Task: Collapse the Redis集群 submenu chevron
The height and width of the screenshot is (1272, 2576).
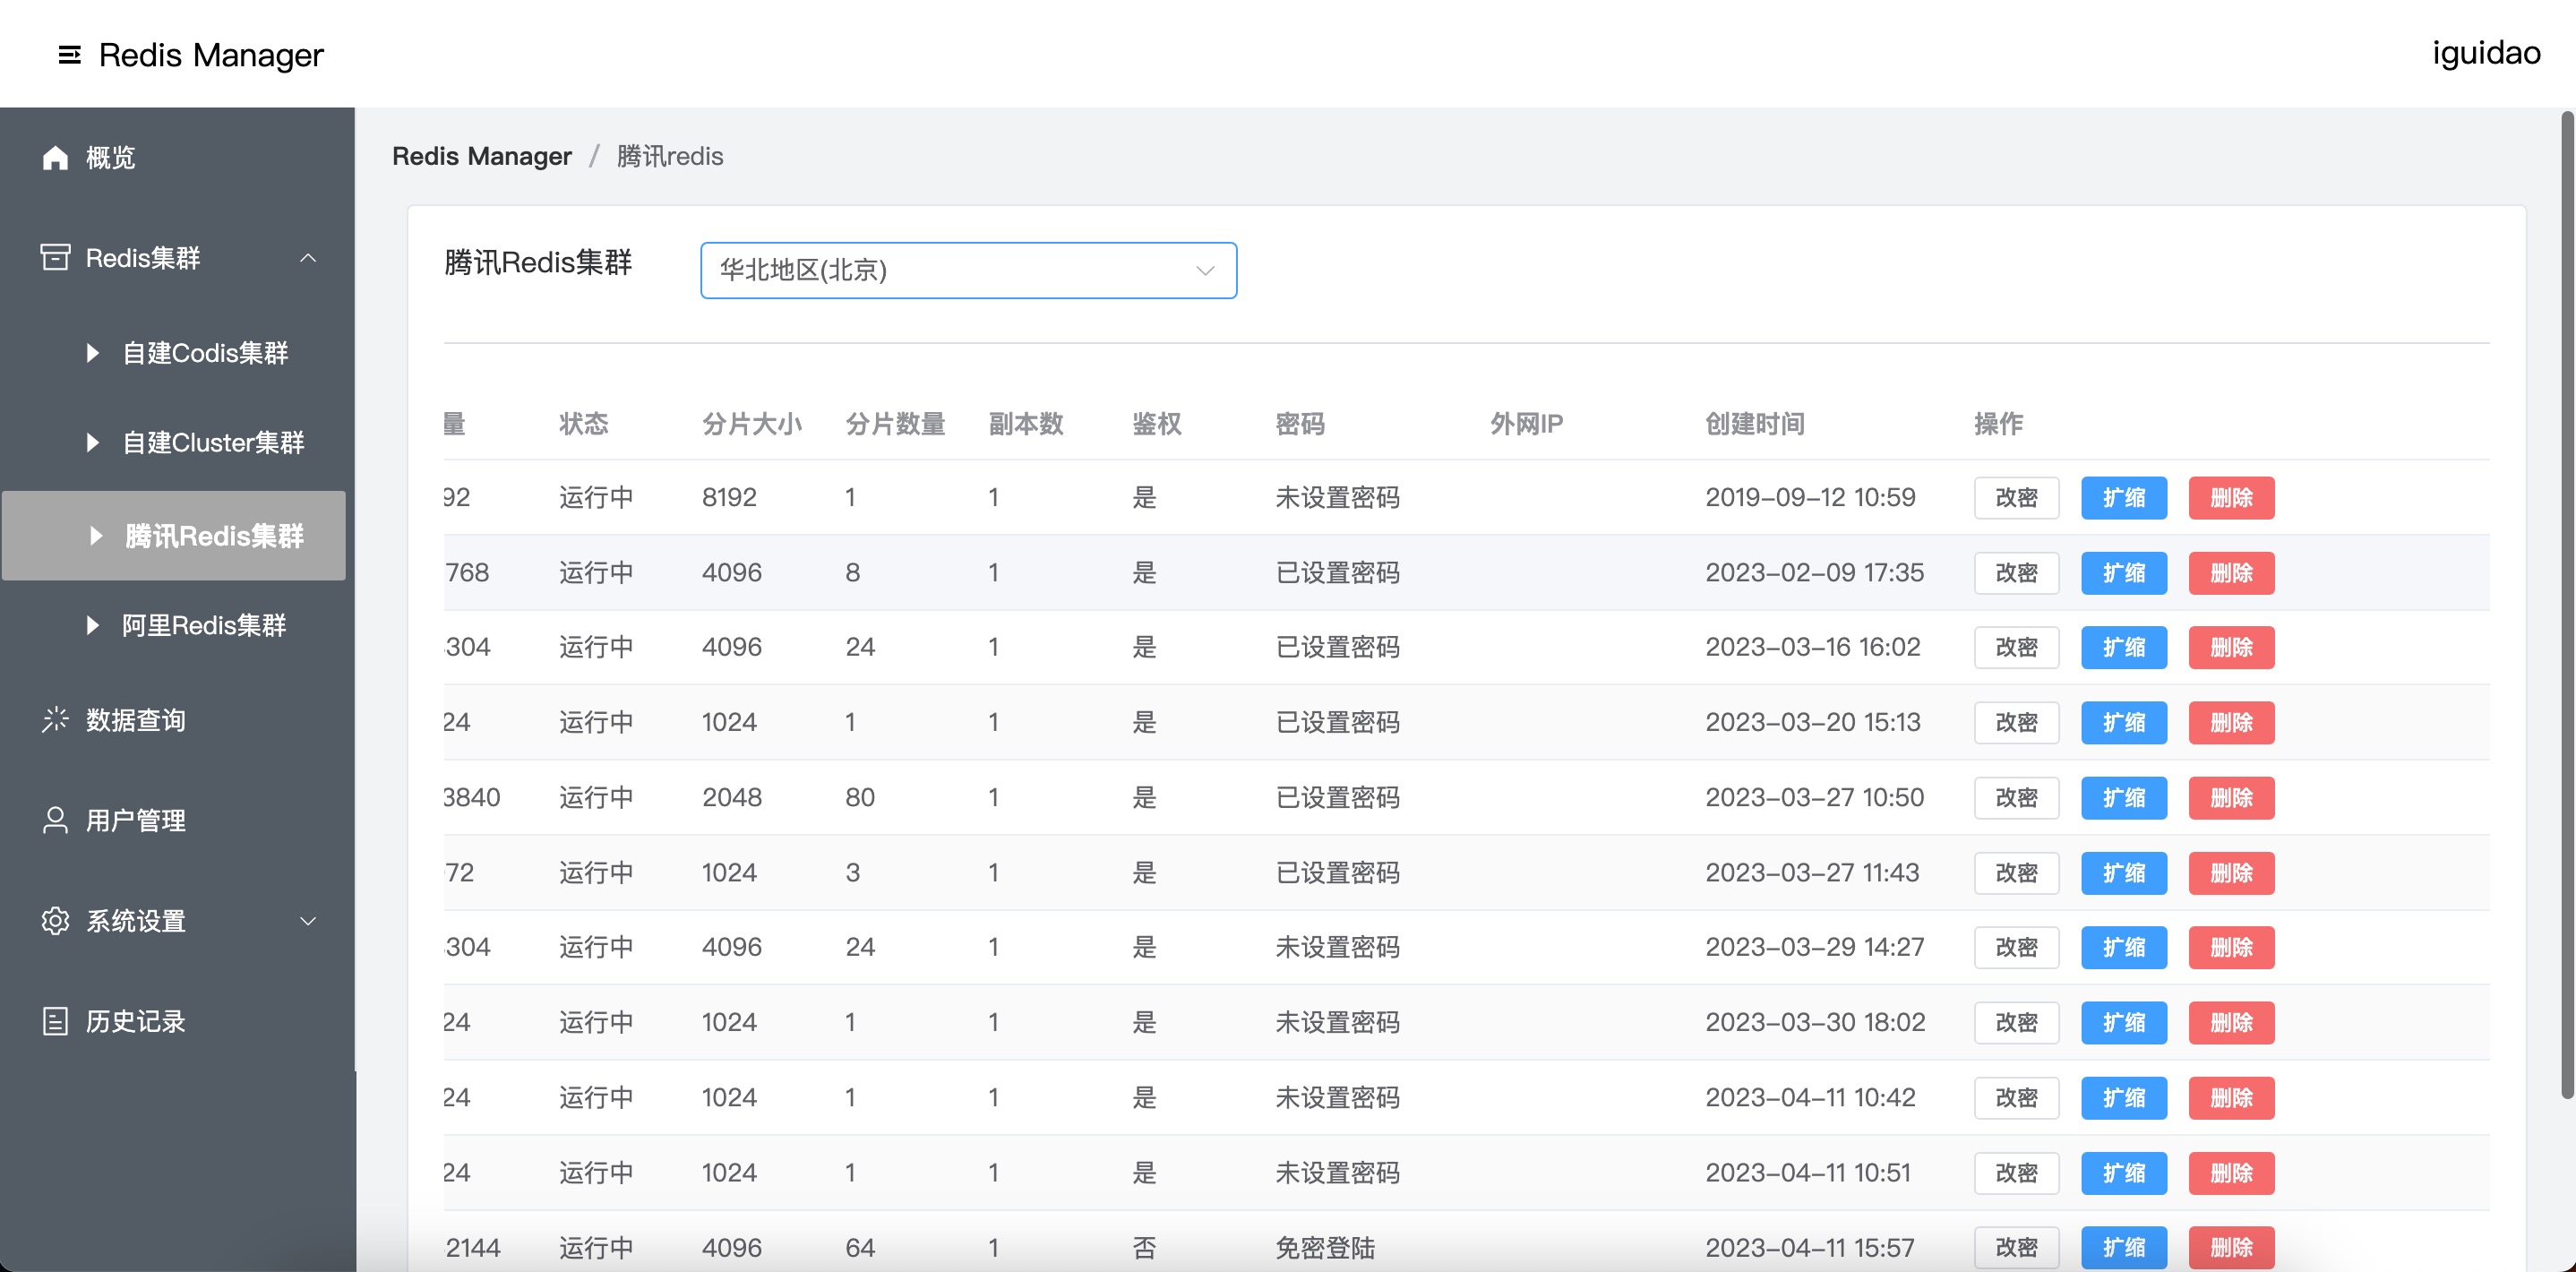Action: pos(308,258)
